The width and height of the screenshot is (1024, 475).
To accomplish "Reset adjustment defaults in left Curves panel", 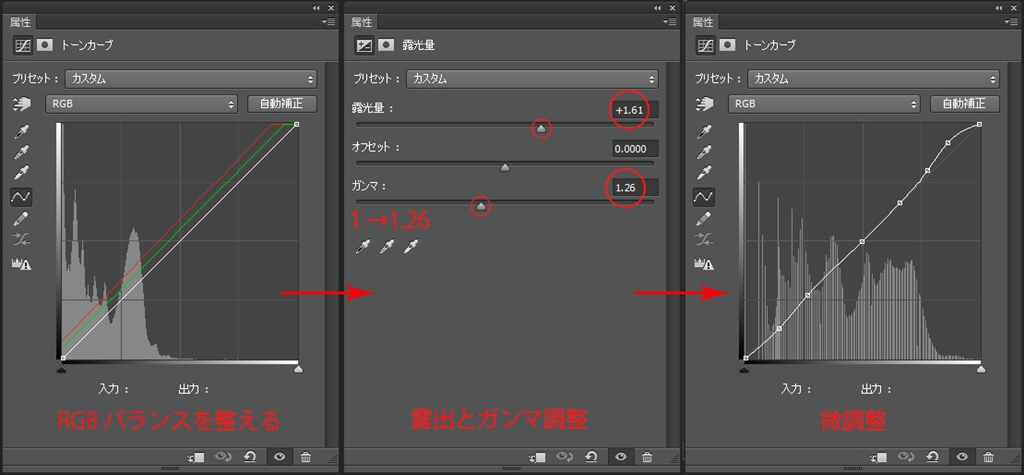I will [249, 457].
